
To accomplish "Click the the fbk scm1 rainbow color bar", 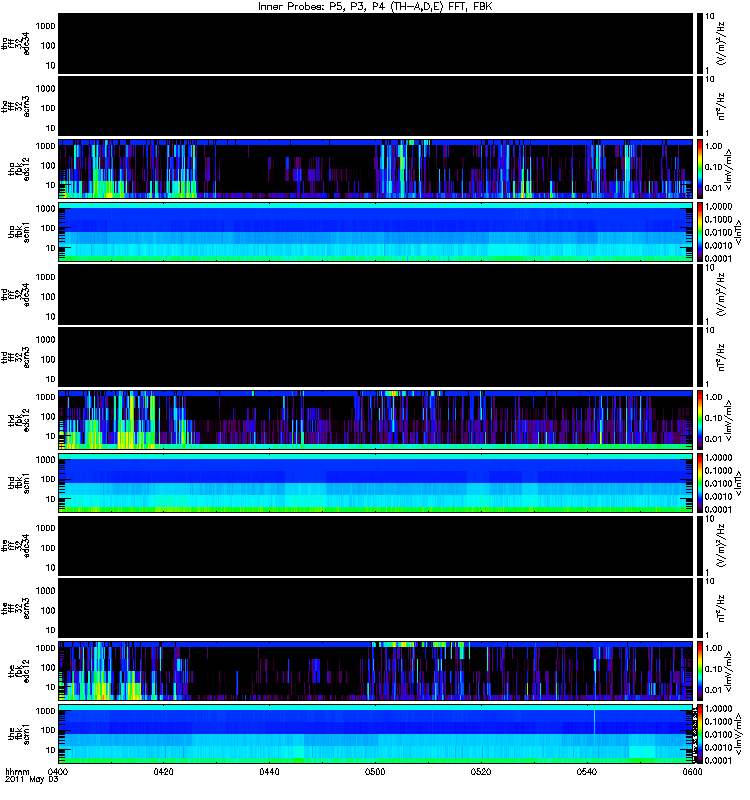I will tap(700, 734).
